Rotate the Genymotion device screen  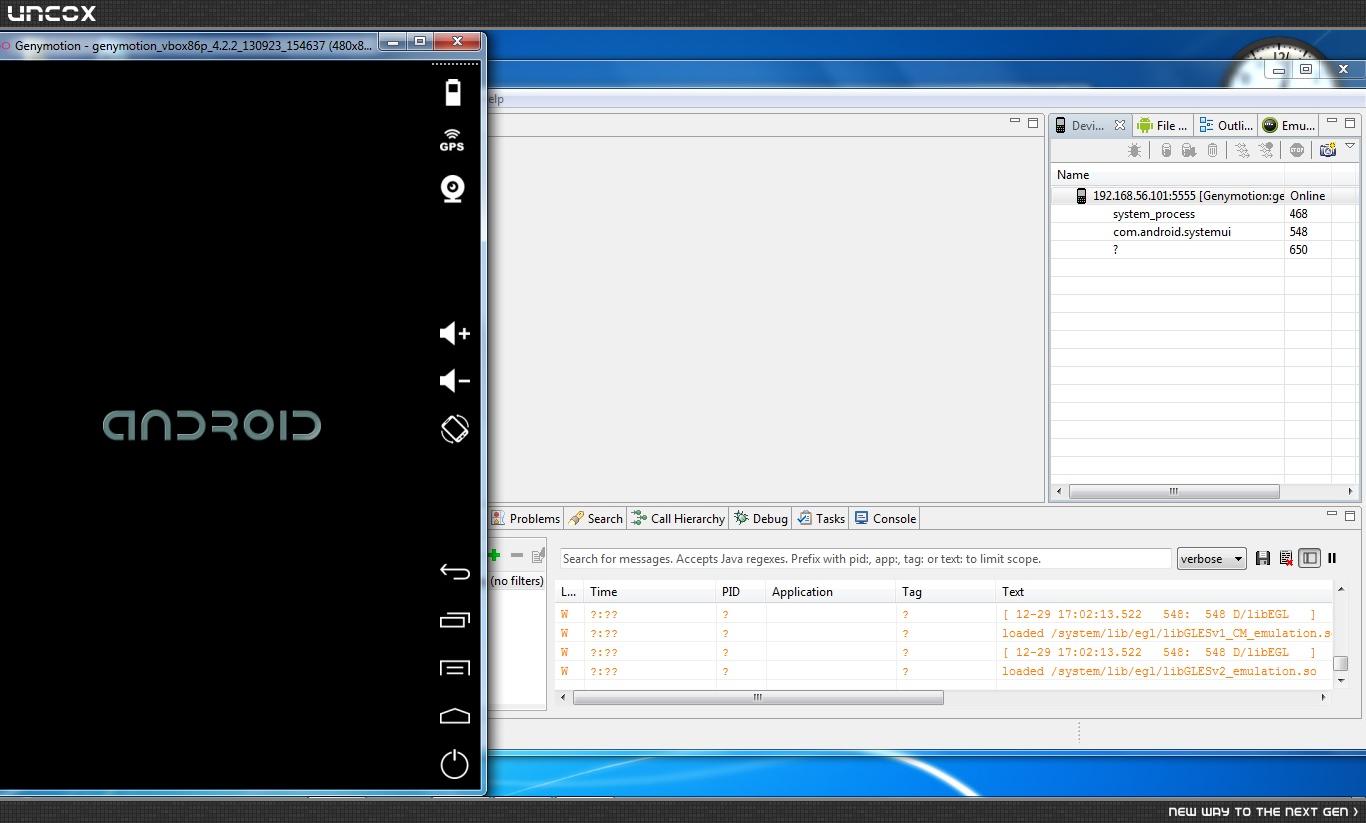pos(455,429)
